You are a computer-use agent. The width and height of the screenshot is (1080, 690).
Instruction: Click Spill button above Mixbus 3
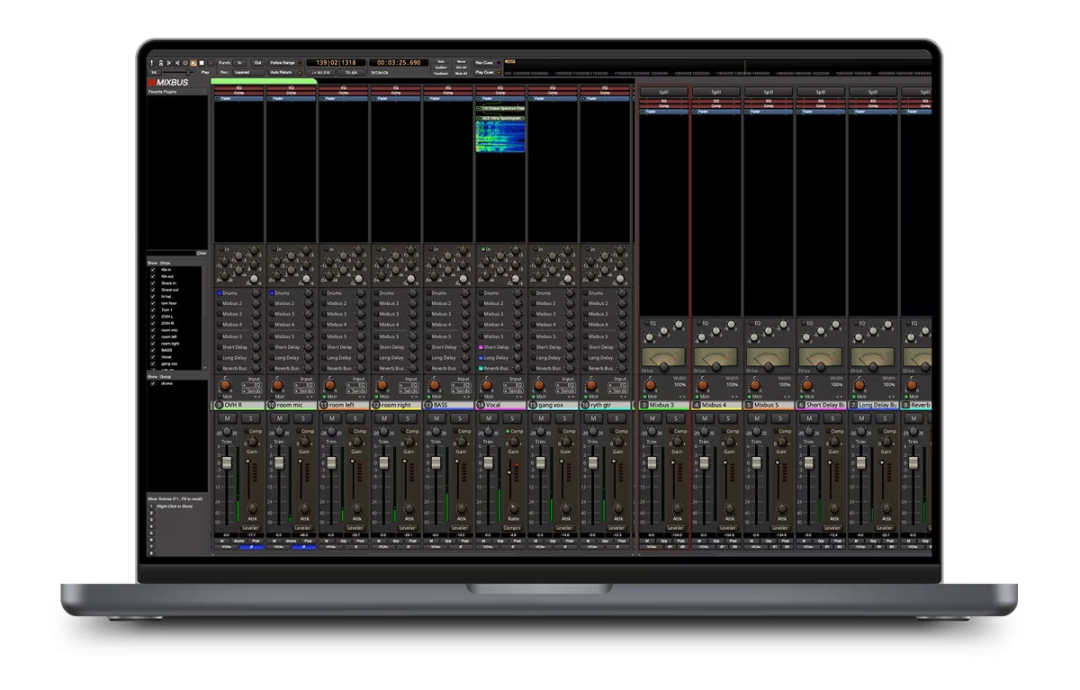pyautogui.click(x=663, y=92)
